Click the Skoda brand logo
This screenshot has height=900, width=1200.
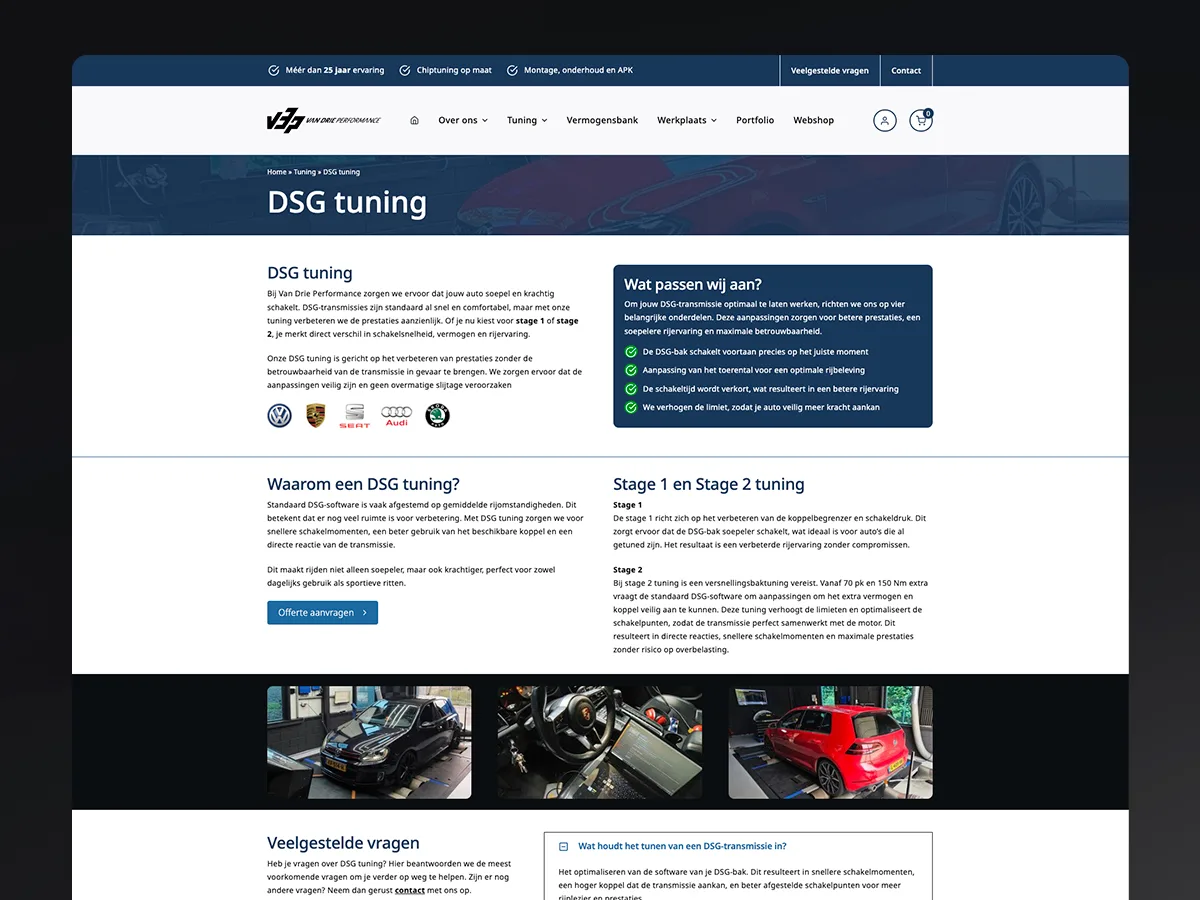click(438, 416)
